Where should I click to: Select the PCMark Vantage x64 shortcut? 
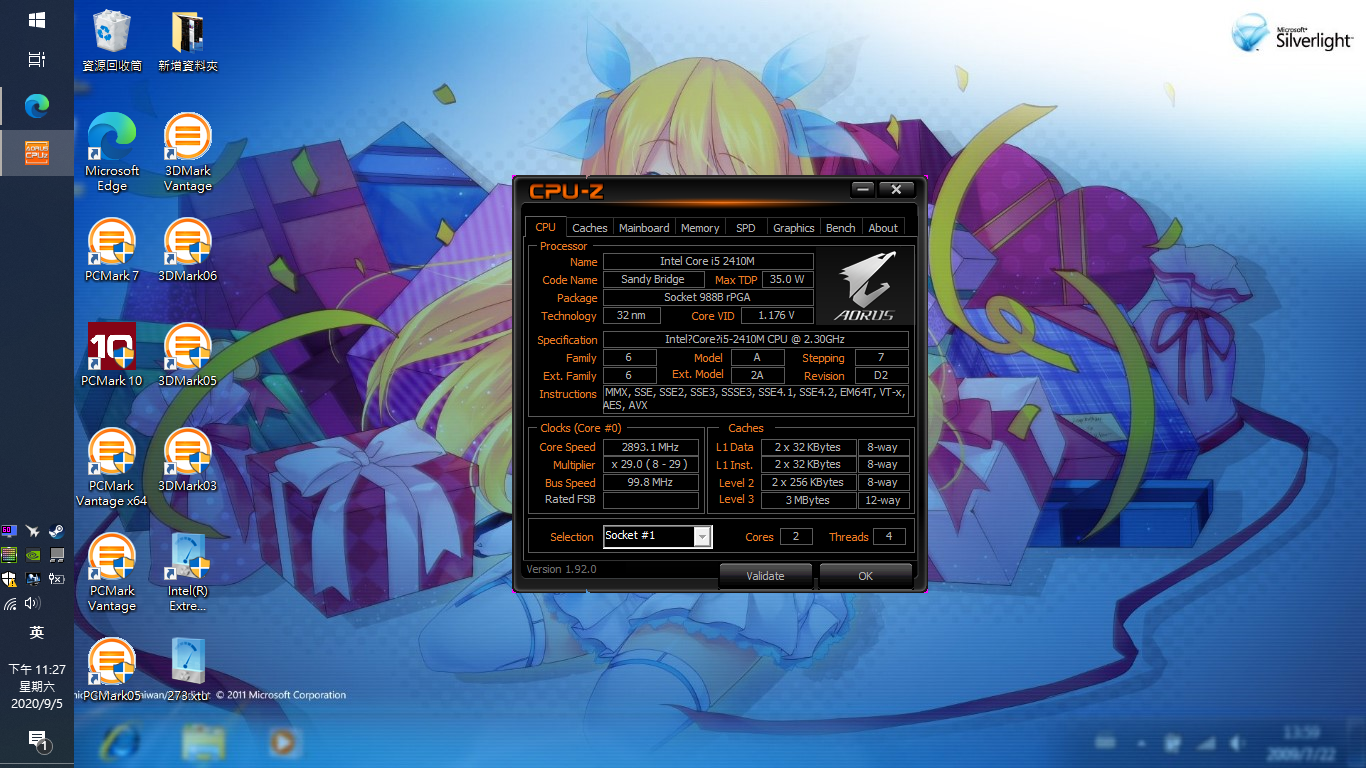(112, 468)
